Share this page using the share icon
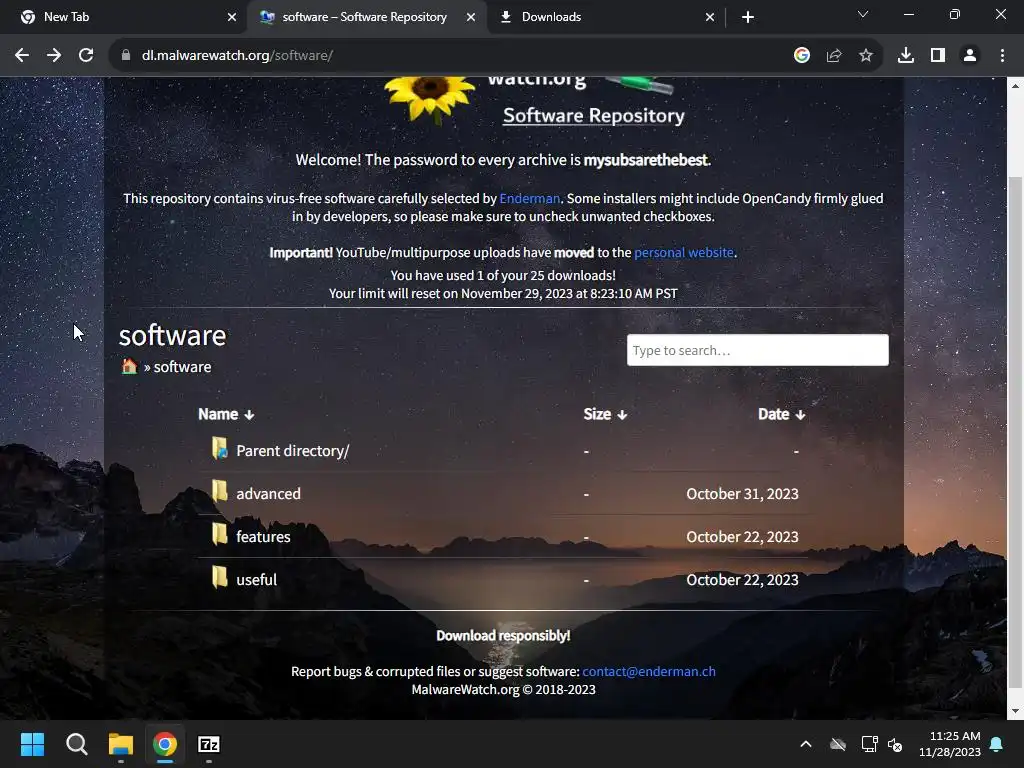Image resolution: width=1024 pixels, height=768 pixels. click(x=833, y=56)
